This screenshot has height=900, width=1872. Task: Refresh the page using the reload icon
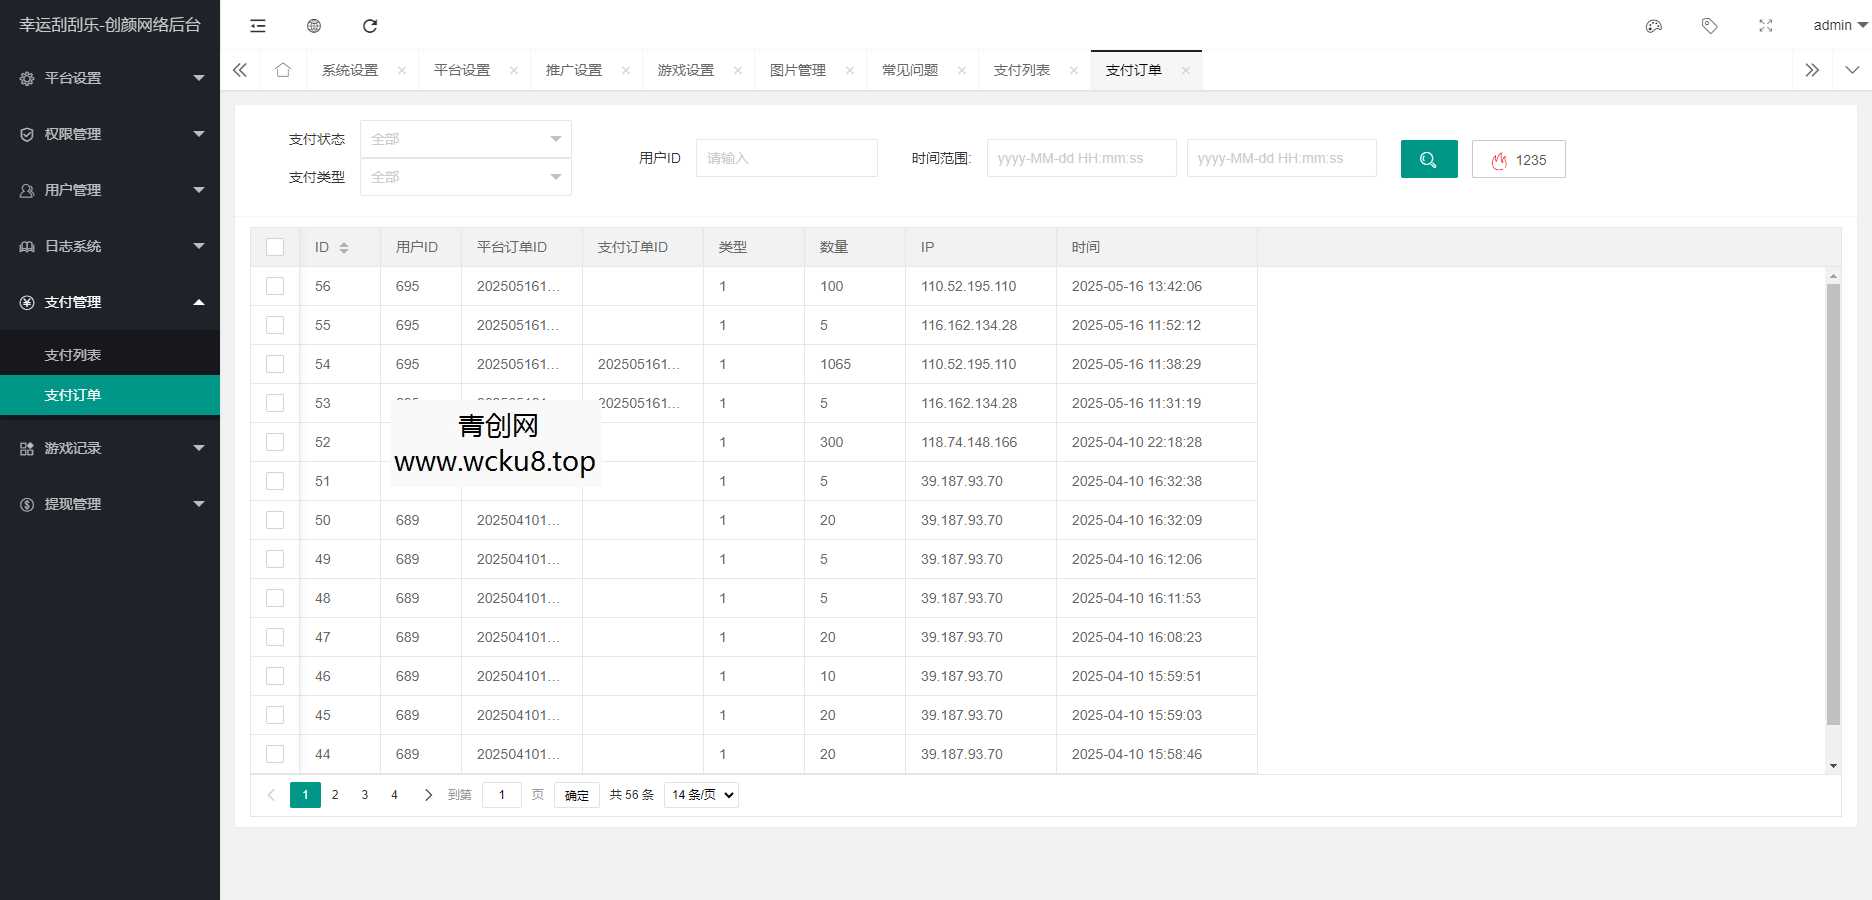click(x=370, y=26)
